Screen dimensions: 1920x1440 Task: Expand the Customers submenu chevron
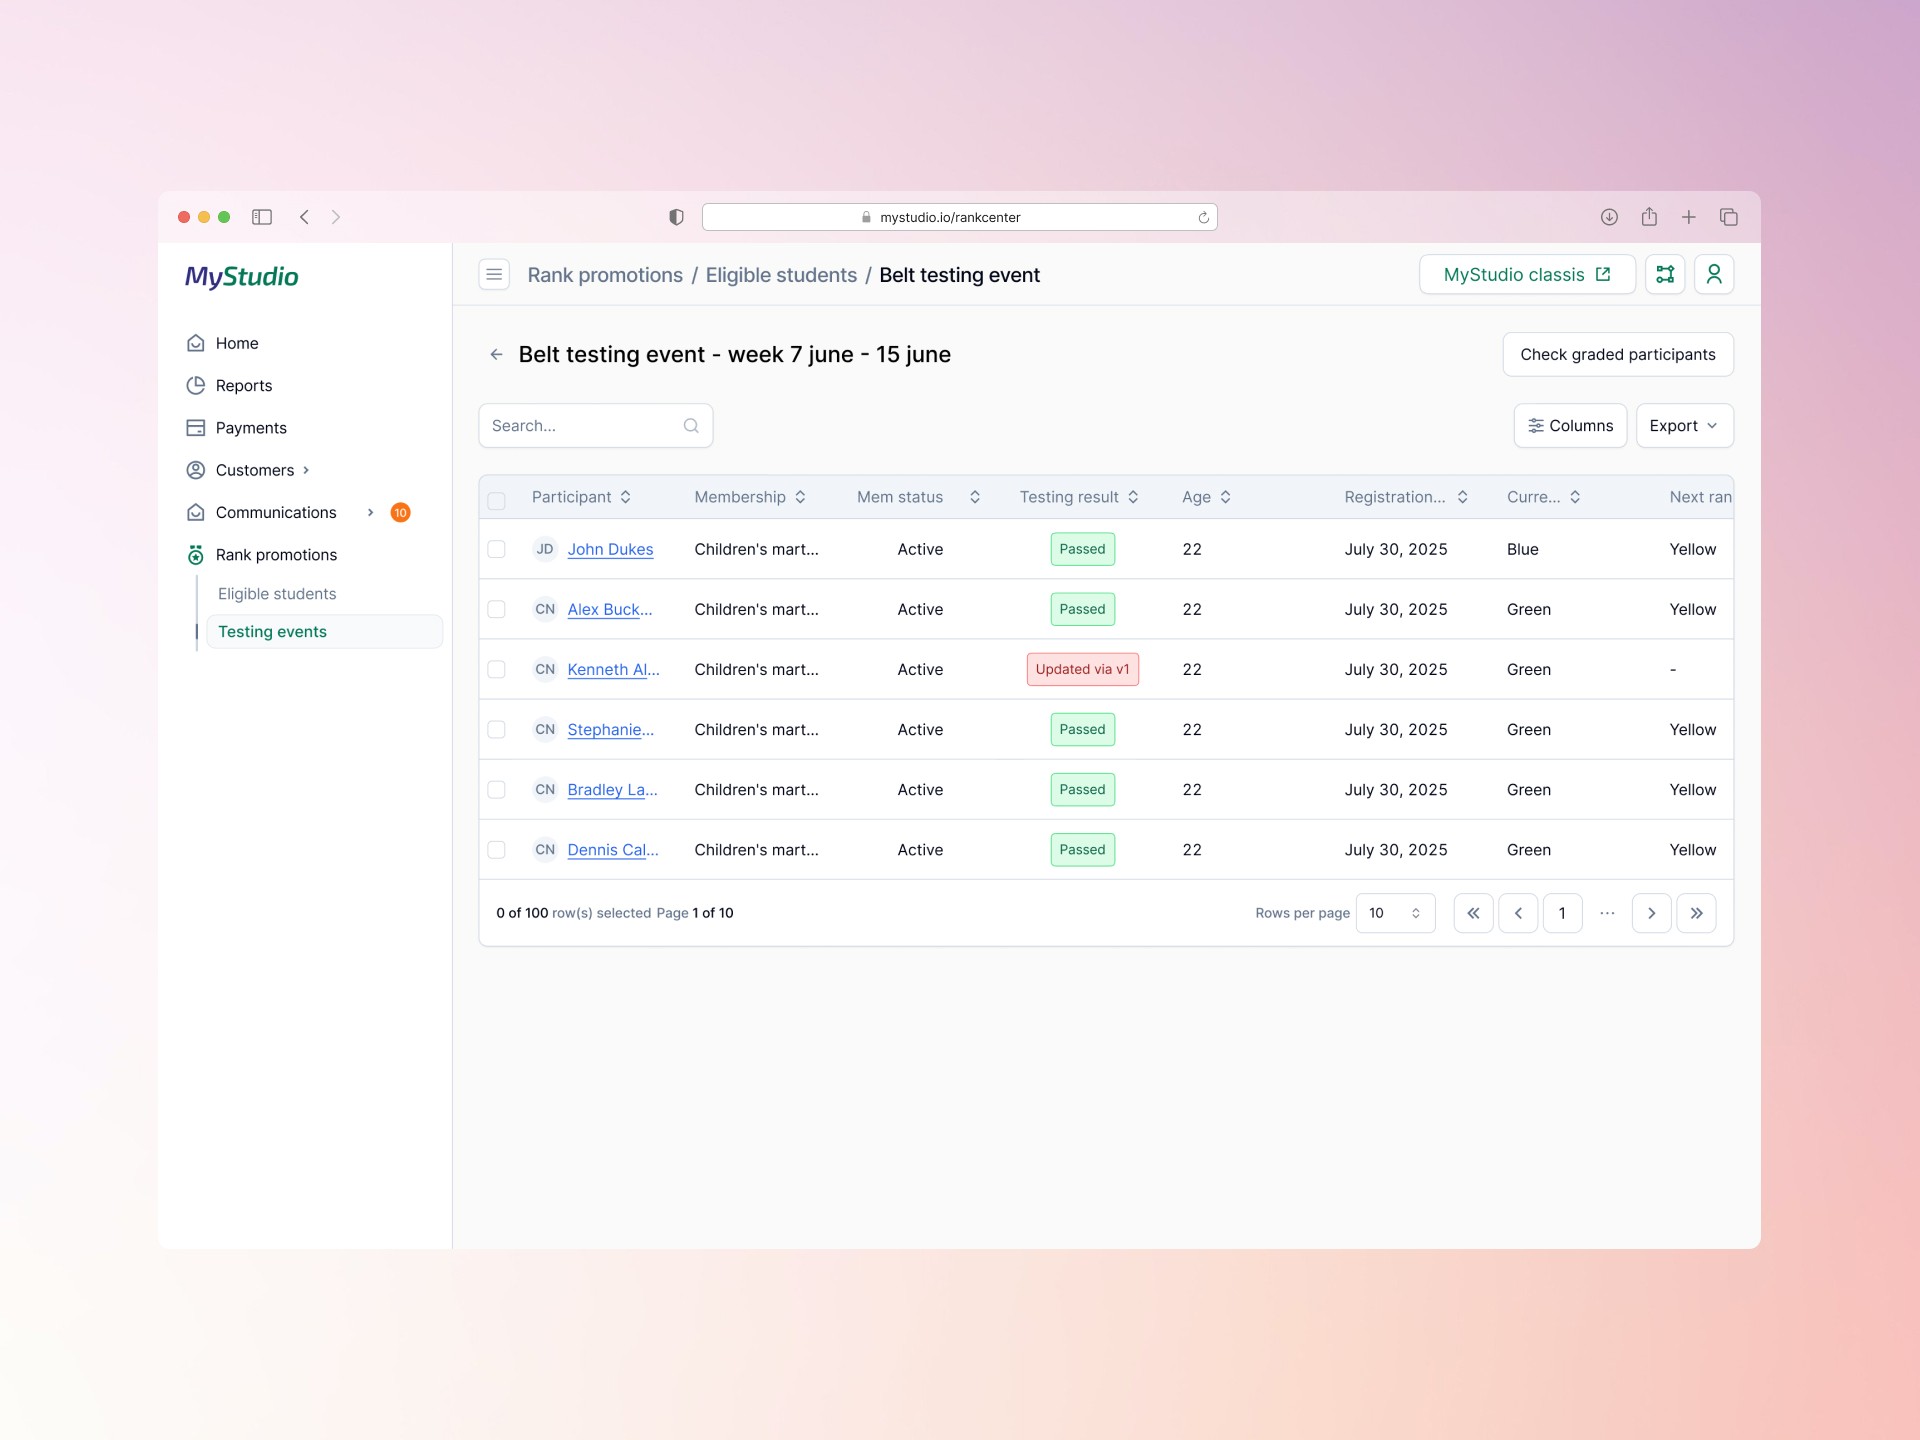coord(306,470)
